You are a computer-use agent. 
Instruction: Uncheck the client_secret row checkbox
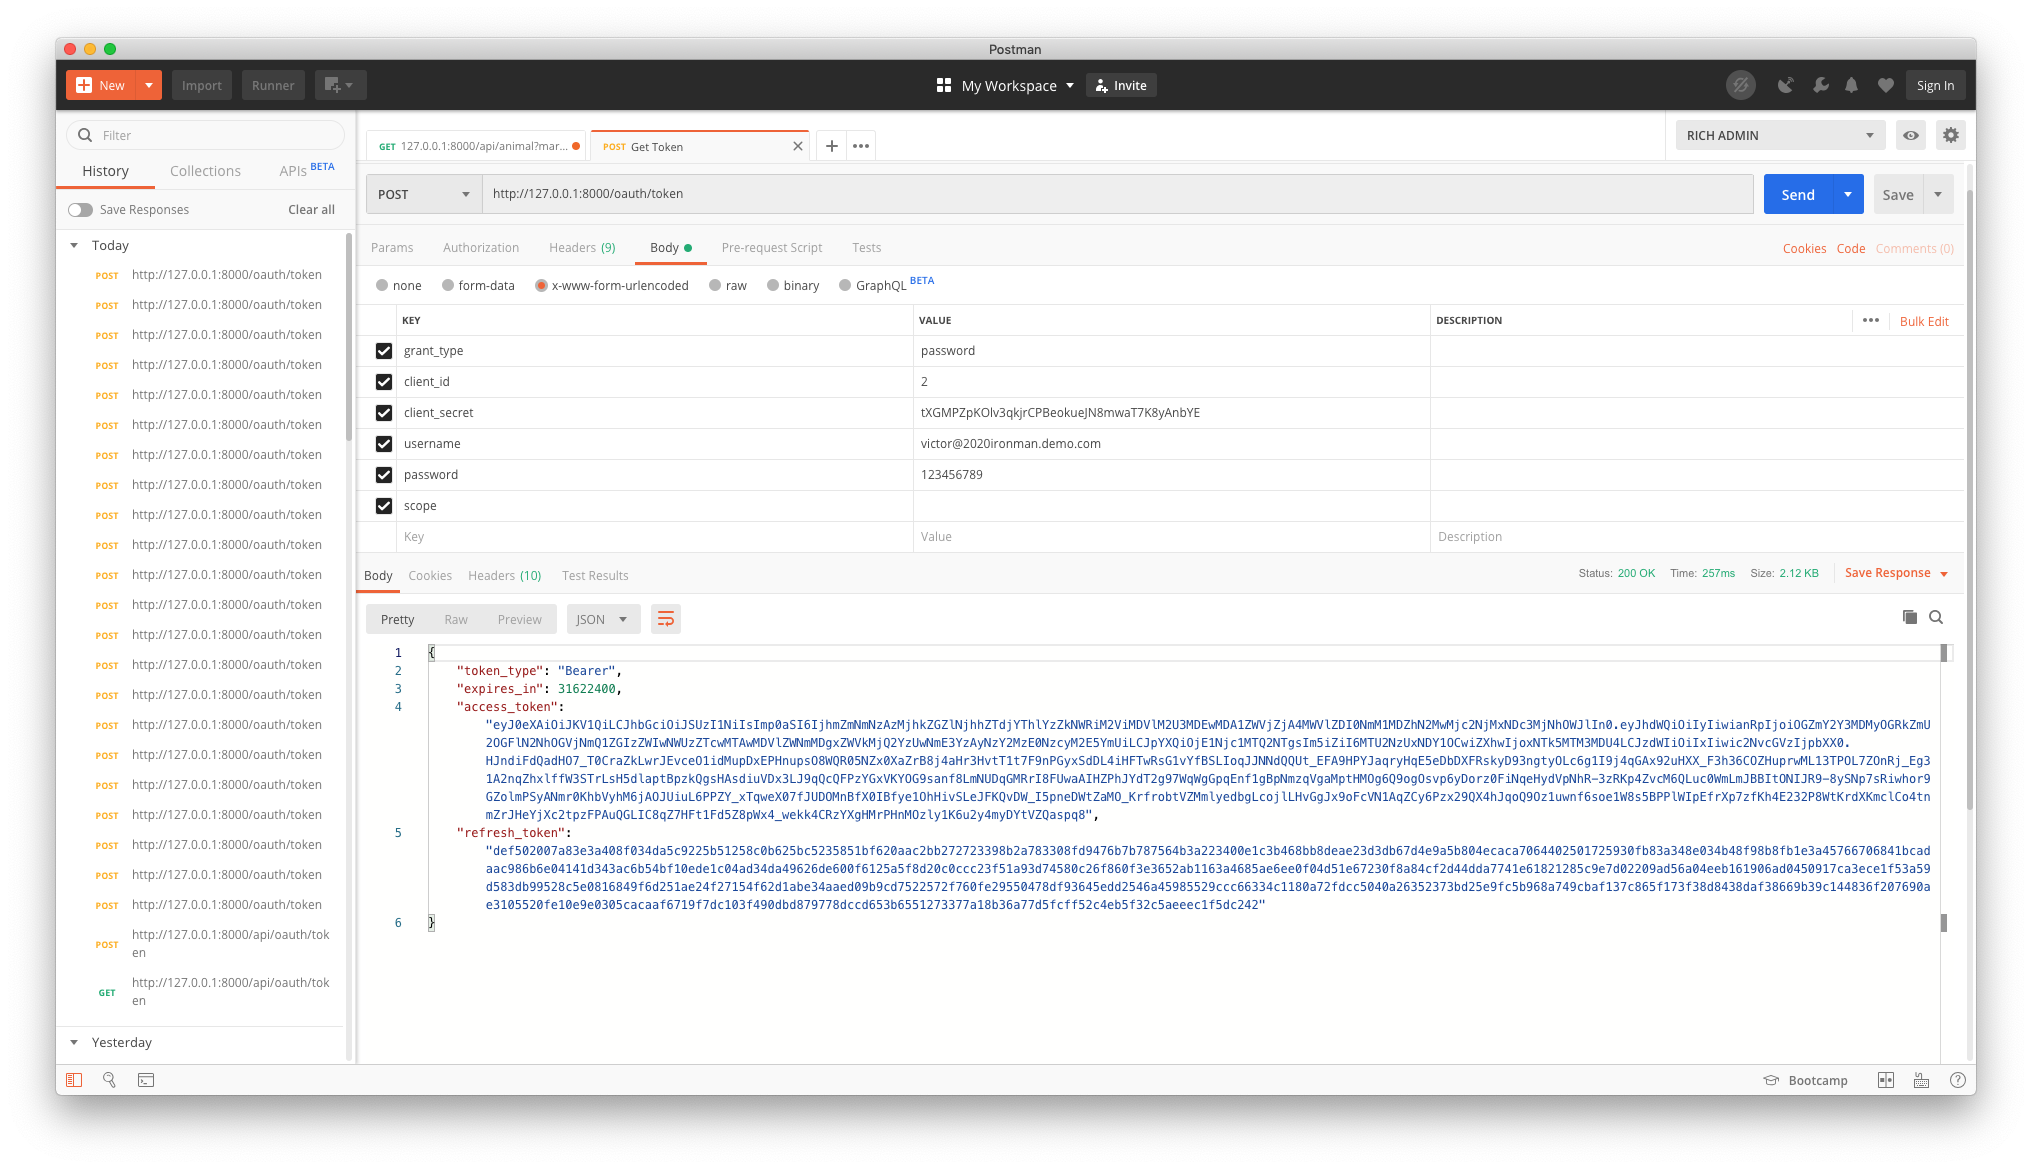[384, 413]
